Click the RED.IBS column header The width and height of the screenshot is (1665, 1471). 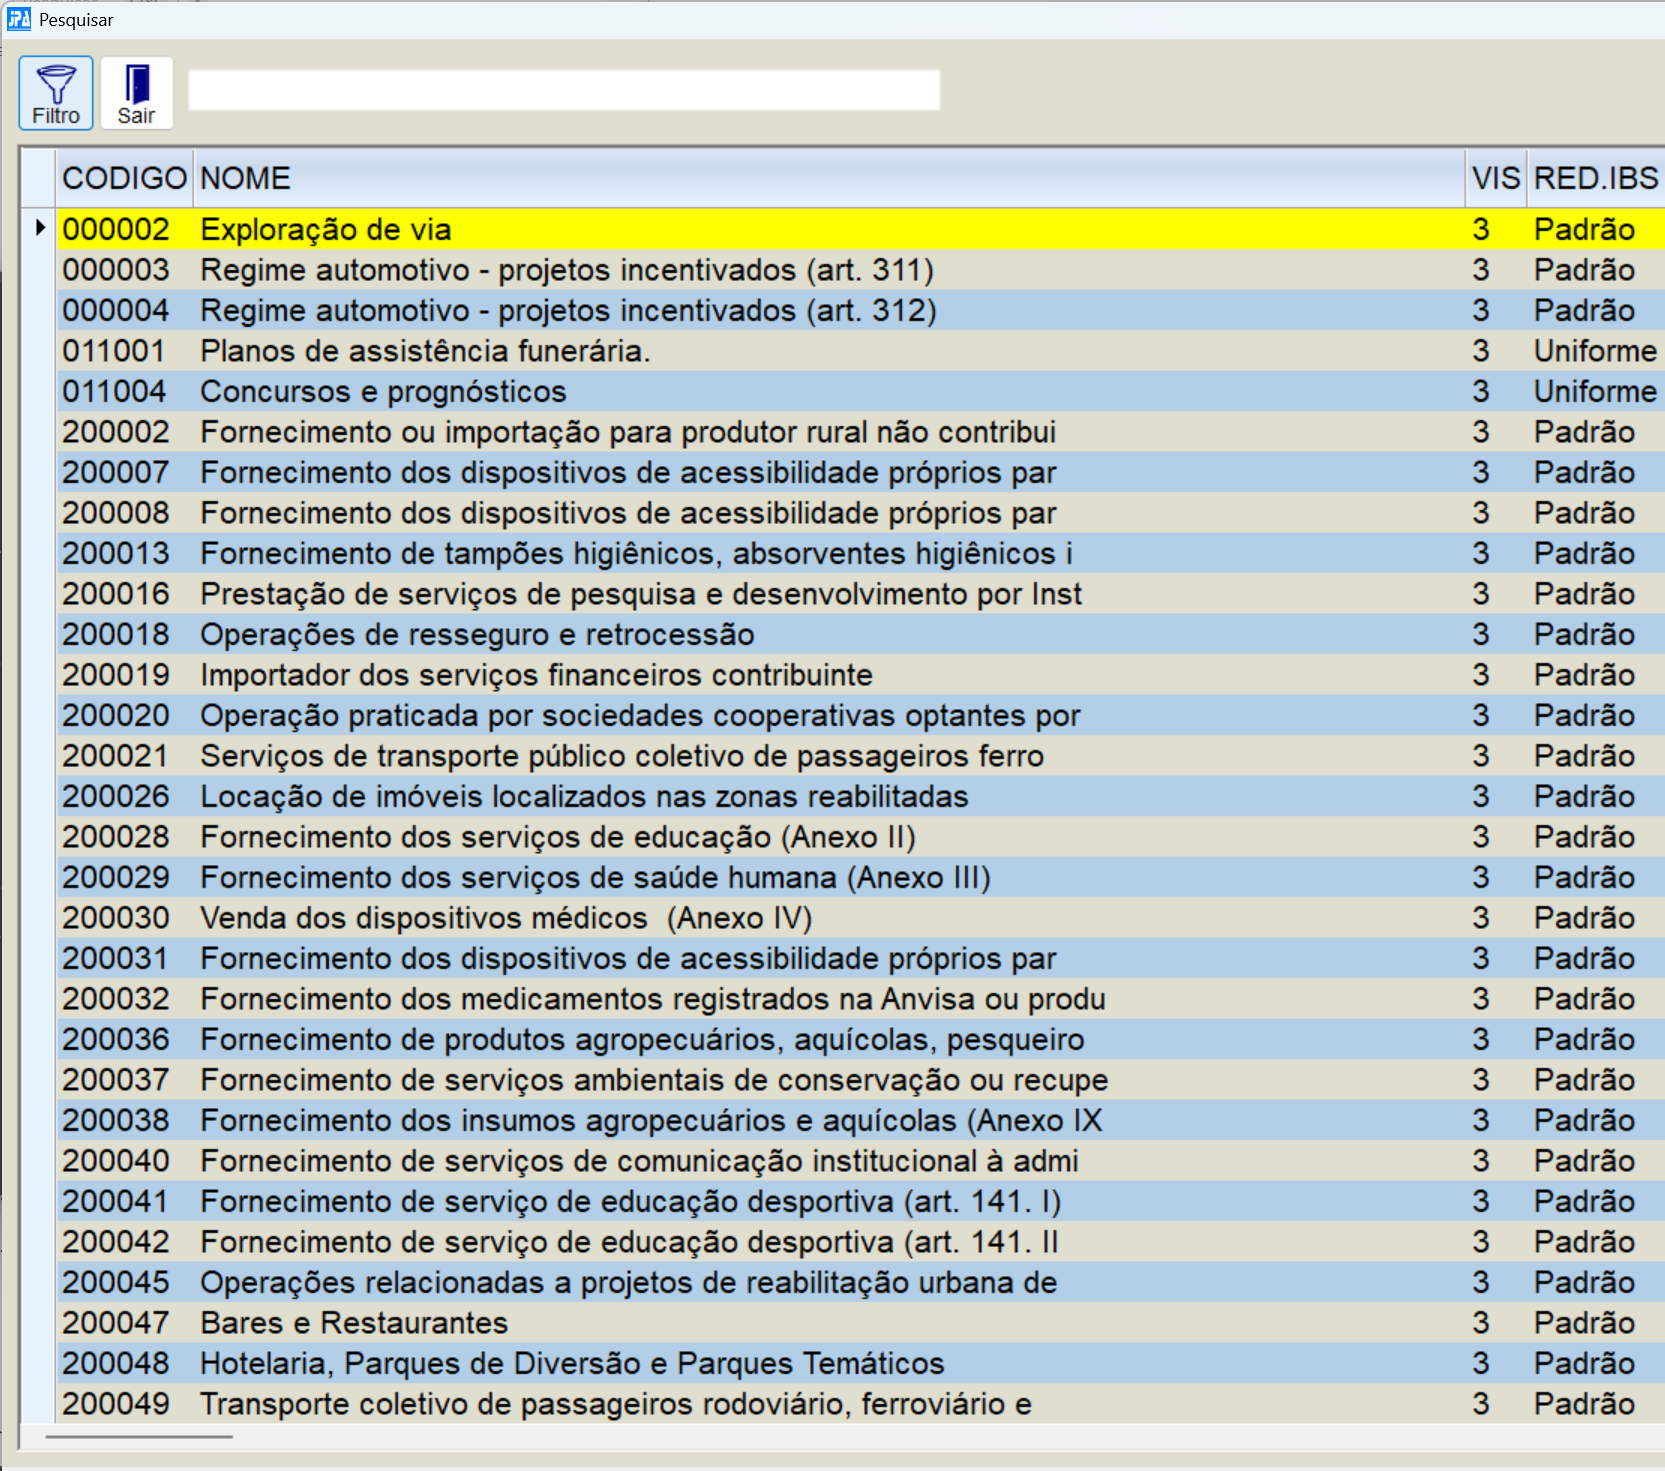pyautogui.click(x=1595, y=178)
